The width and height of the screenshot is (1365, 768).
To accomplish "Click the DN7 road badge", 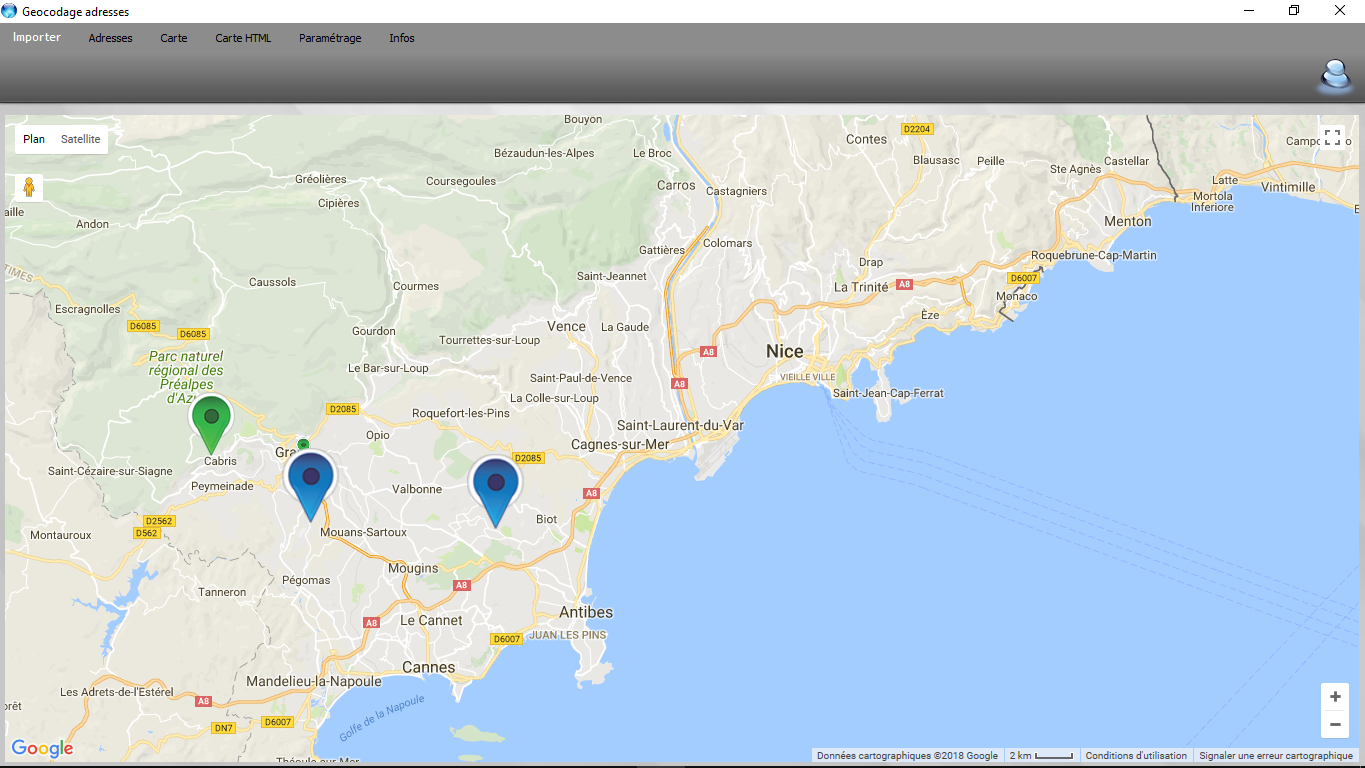I will 224,728.
